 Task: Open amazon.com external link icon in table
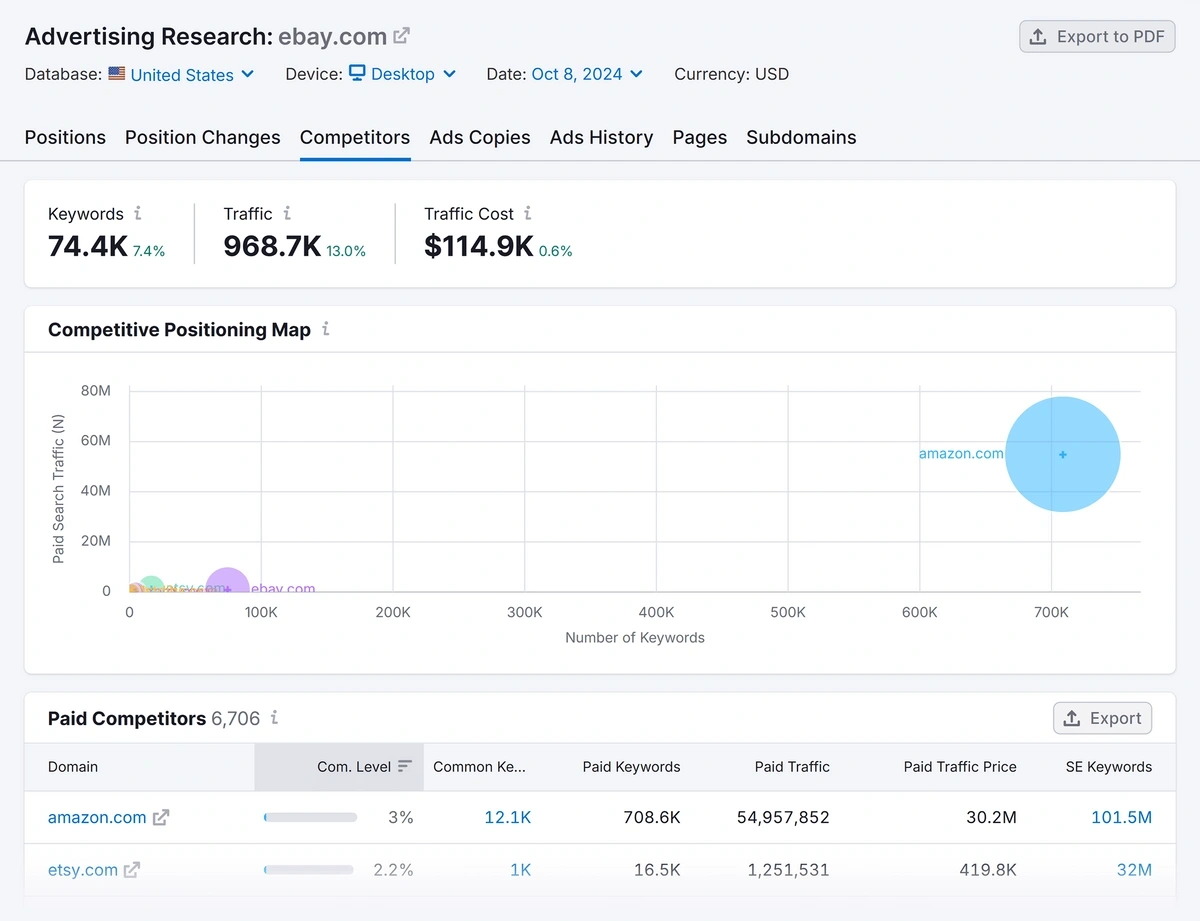coord(161,817)
